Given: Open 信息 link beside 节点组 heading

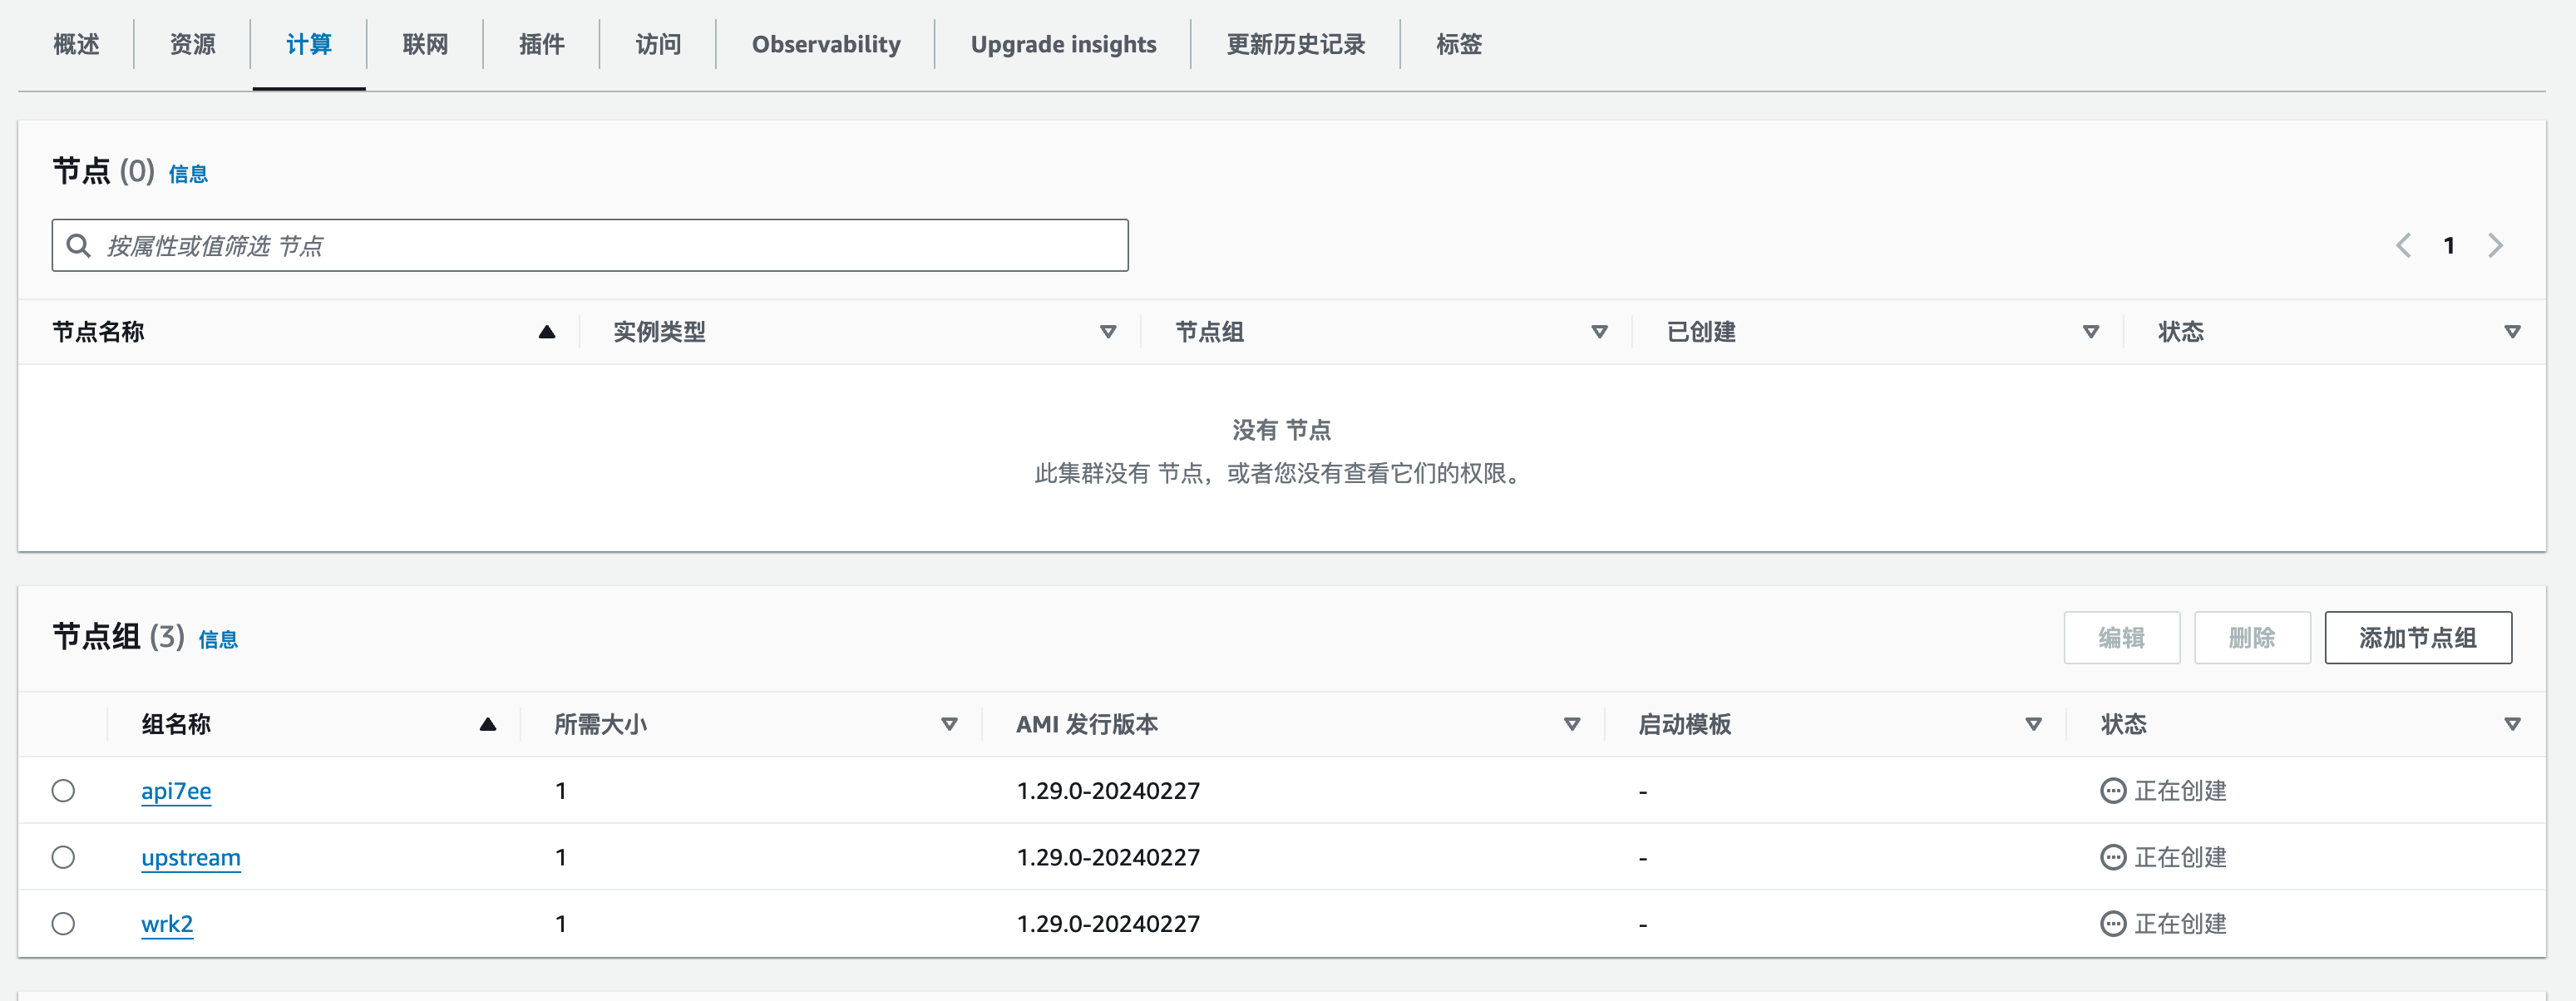Looking at the screenshot, I should [x=218, y=639].
